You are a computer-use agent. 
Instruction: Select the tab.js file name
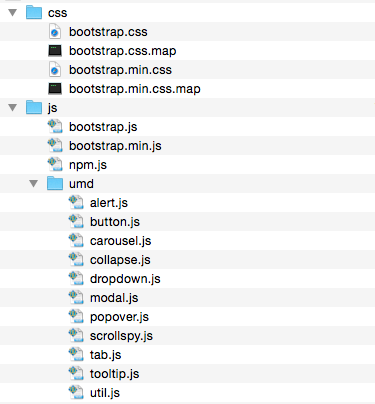pyautogui.click(x=106, y=355)
